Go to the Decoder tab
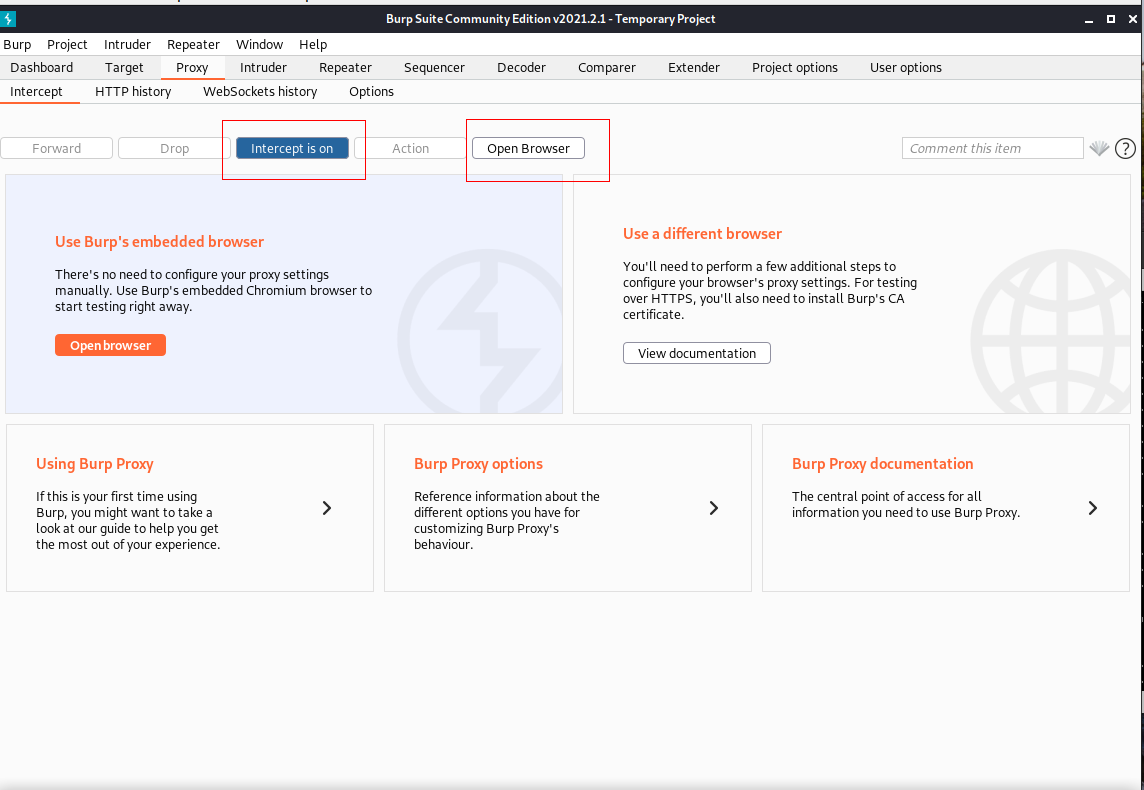The image size is (1144, 790). tap(521, 67)
